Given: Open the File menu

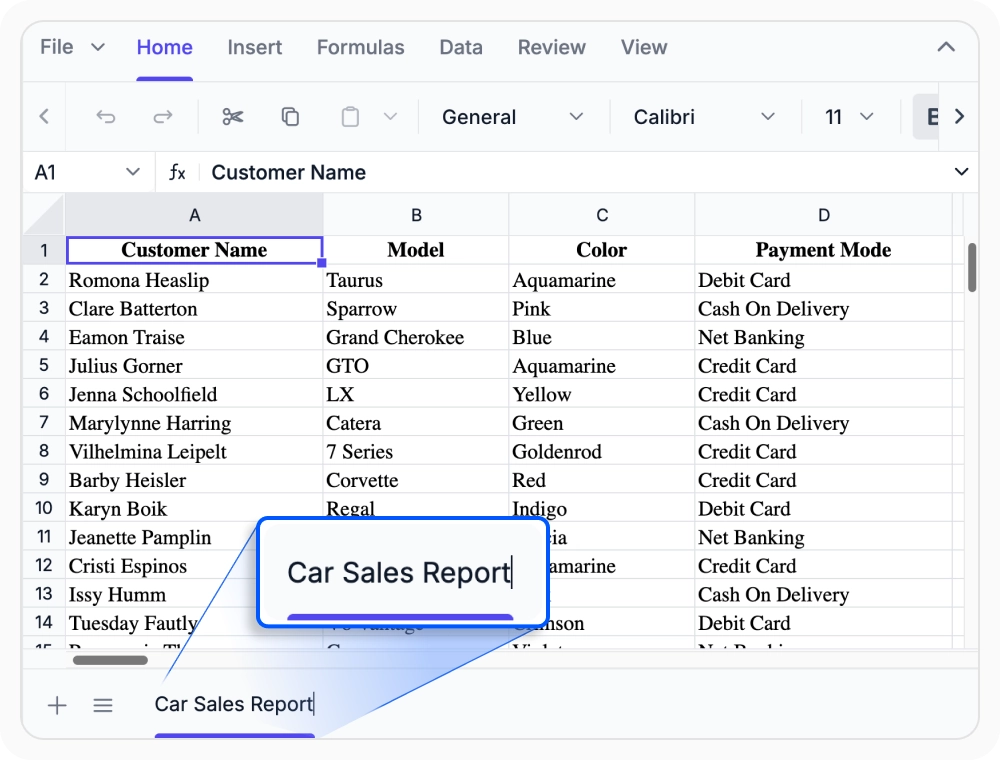Looking at the screenshot, I should point(57,47).
